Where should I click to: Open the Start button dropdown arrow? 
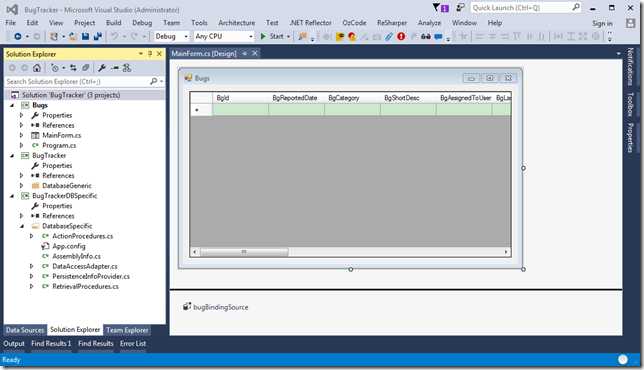pyautogui.click(x=288, y=37)
